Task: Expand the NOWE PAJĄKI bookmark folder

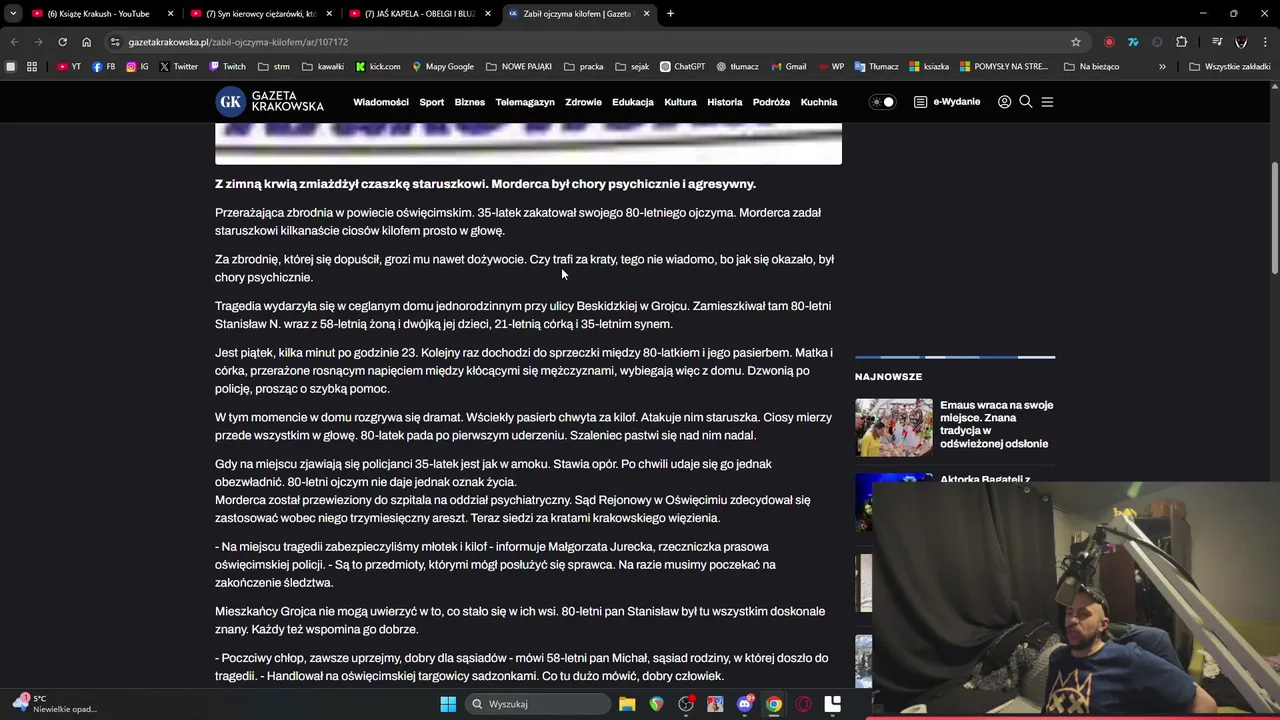Action: (519, 67)
